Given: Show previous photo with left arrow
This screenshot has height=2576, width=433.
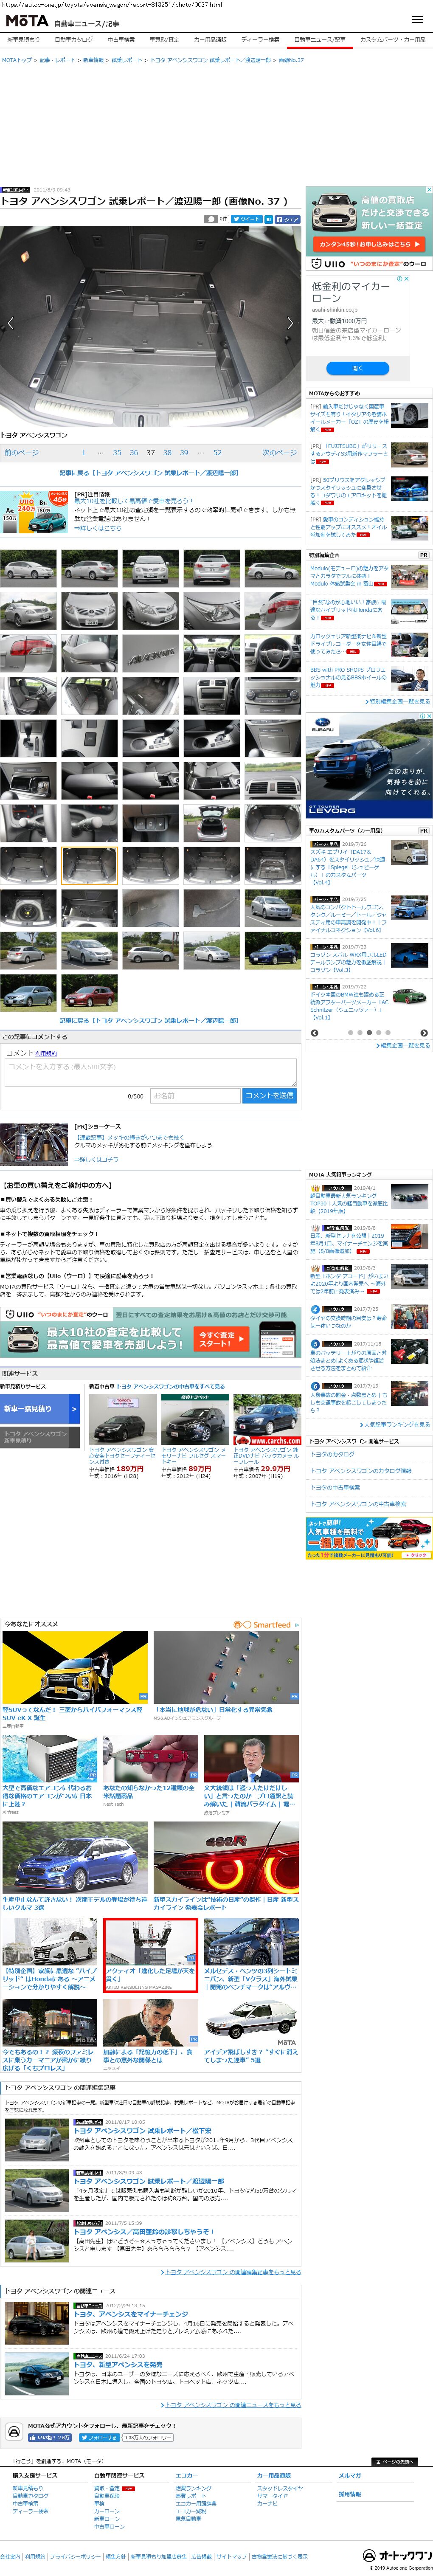Looking at the screenshot, I should tap(11, 323).
